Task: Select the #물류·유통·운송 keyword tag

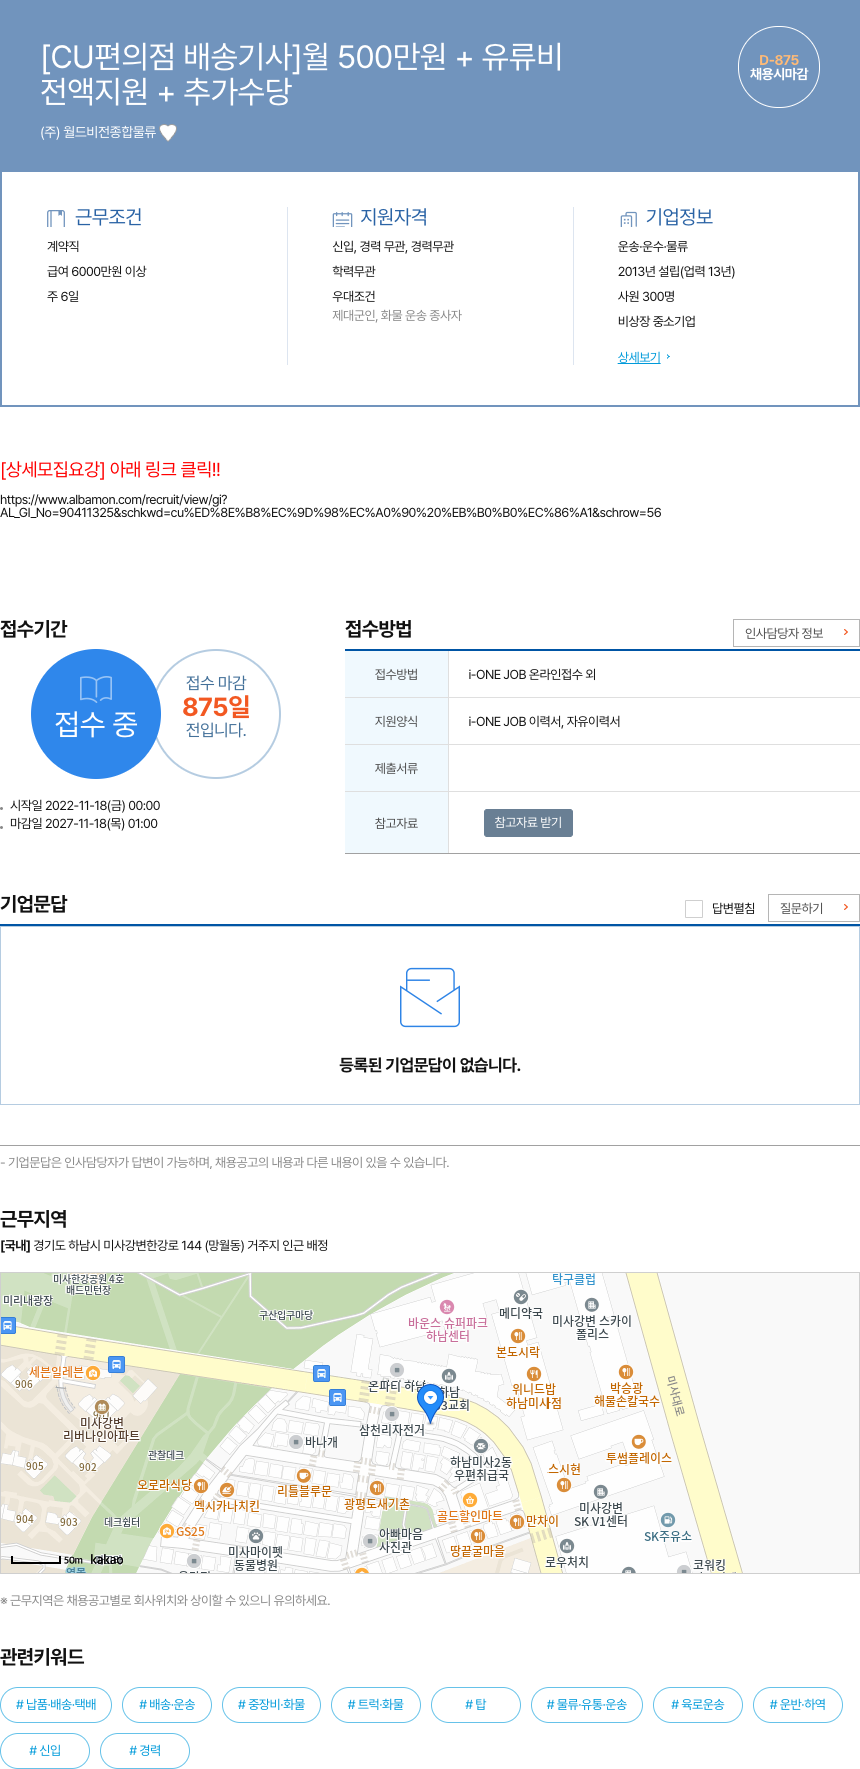Action: [587, 1704]
